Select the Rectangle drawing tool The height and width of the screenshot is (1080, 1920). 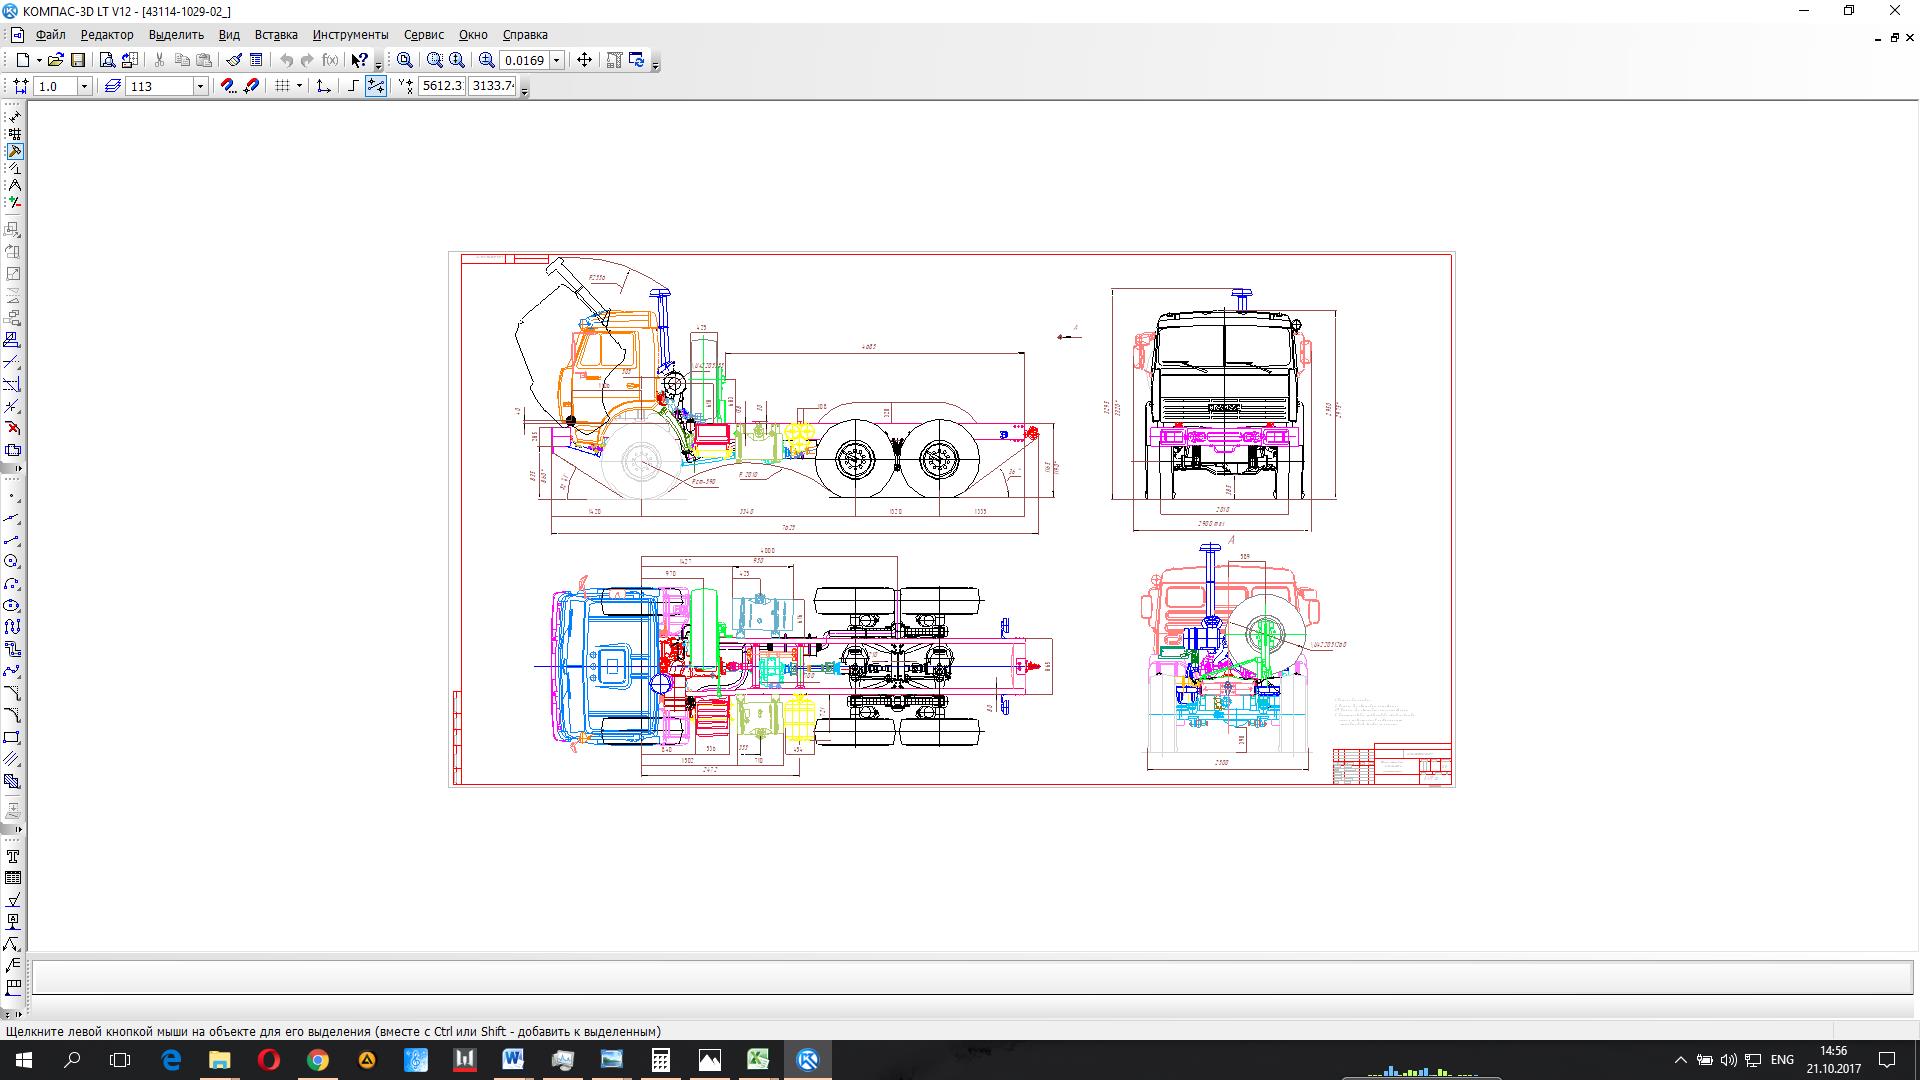[12, 738]
